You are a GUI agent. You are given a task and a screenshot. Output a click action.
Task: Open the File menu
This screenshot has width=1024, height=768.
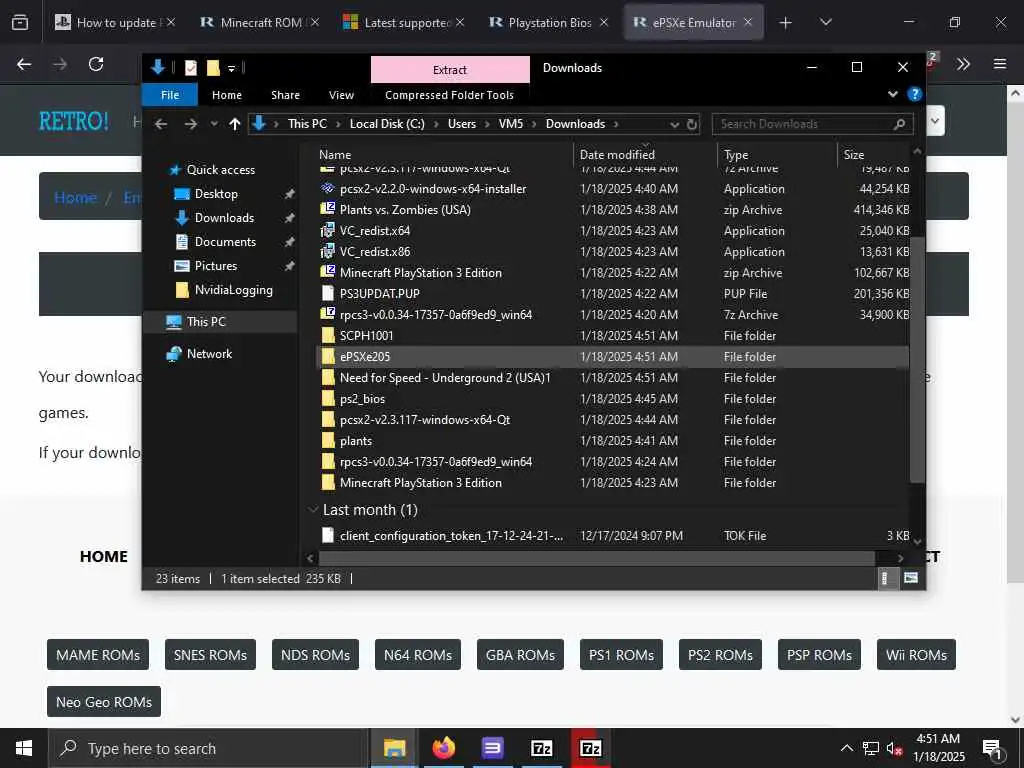point(170,95)
